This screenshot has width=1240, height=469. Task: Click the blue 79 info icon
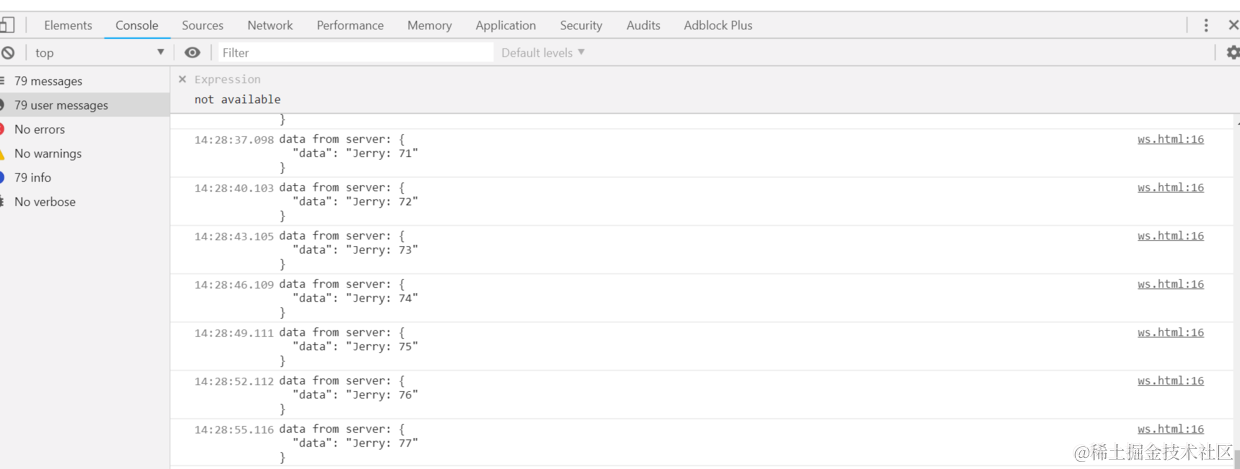click(x=3, y=177)
